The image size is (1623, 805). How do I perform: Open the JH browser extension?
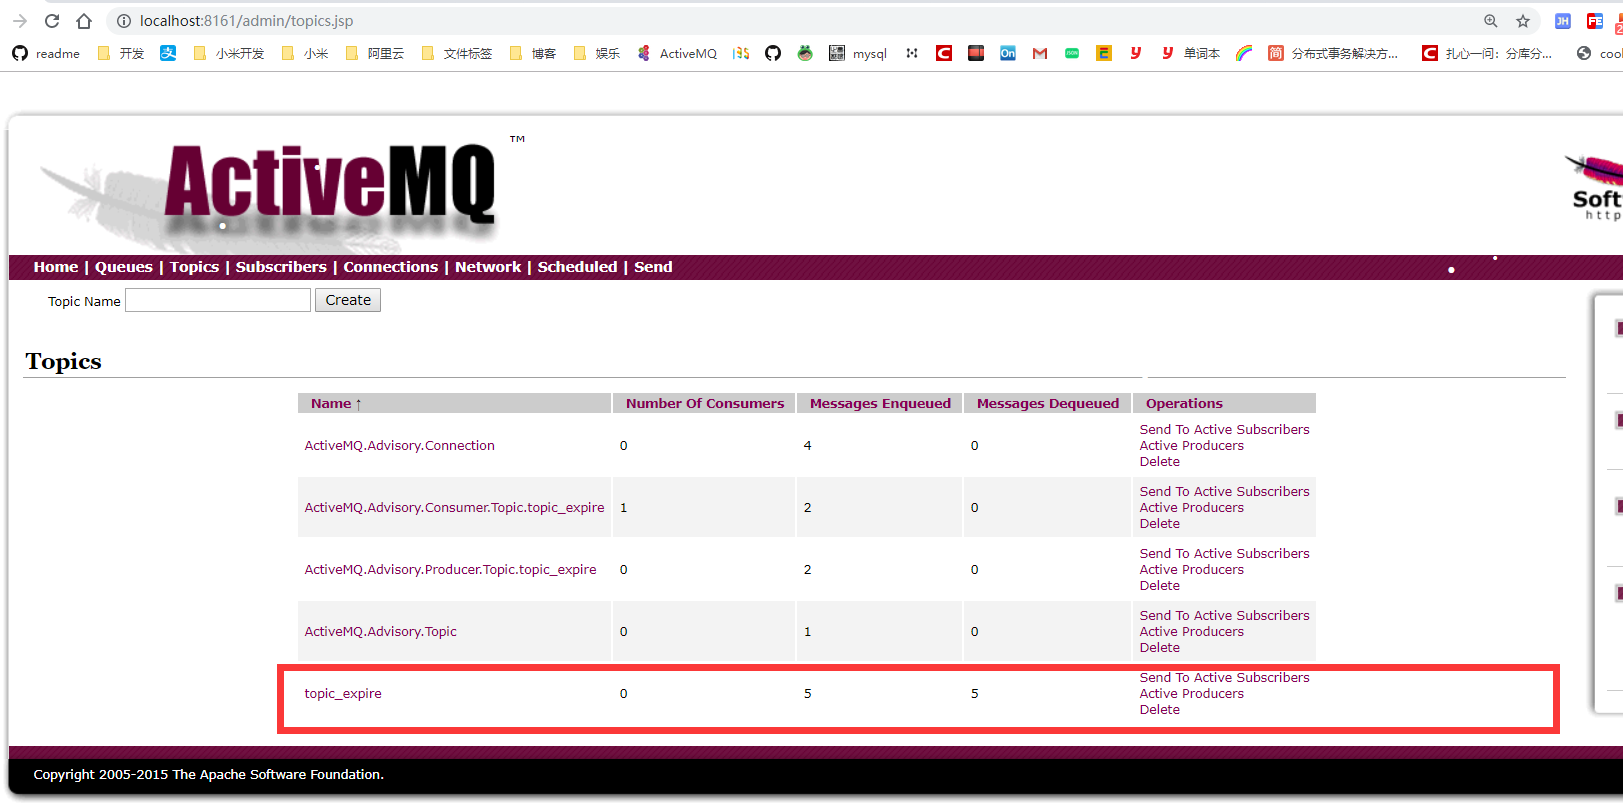pos(1563,21)
